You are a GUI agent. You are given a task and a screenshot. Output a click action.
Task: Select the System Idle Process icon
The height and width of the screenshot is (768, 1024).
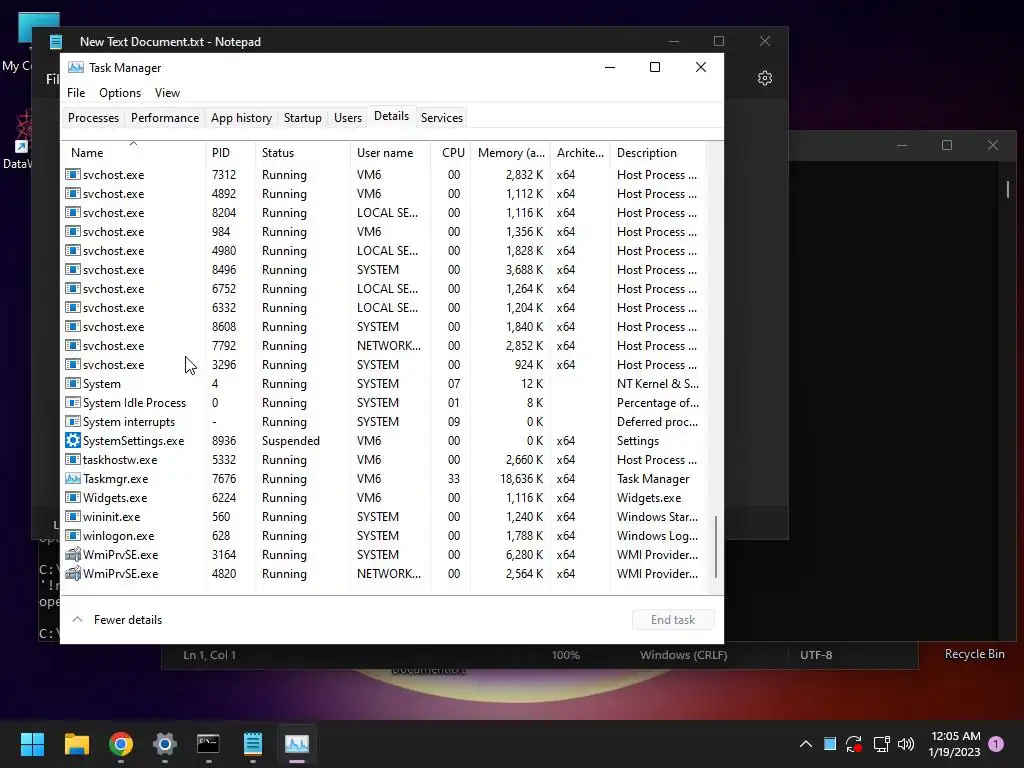pyautogui.click(x=73, y=403)
